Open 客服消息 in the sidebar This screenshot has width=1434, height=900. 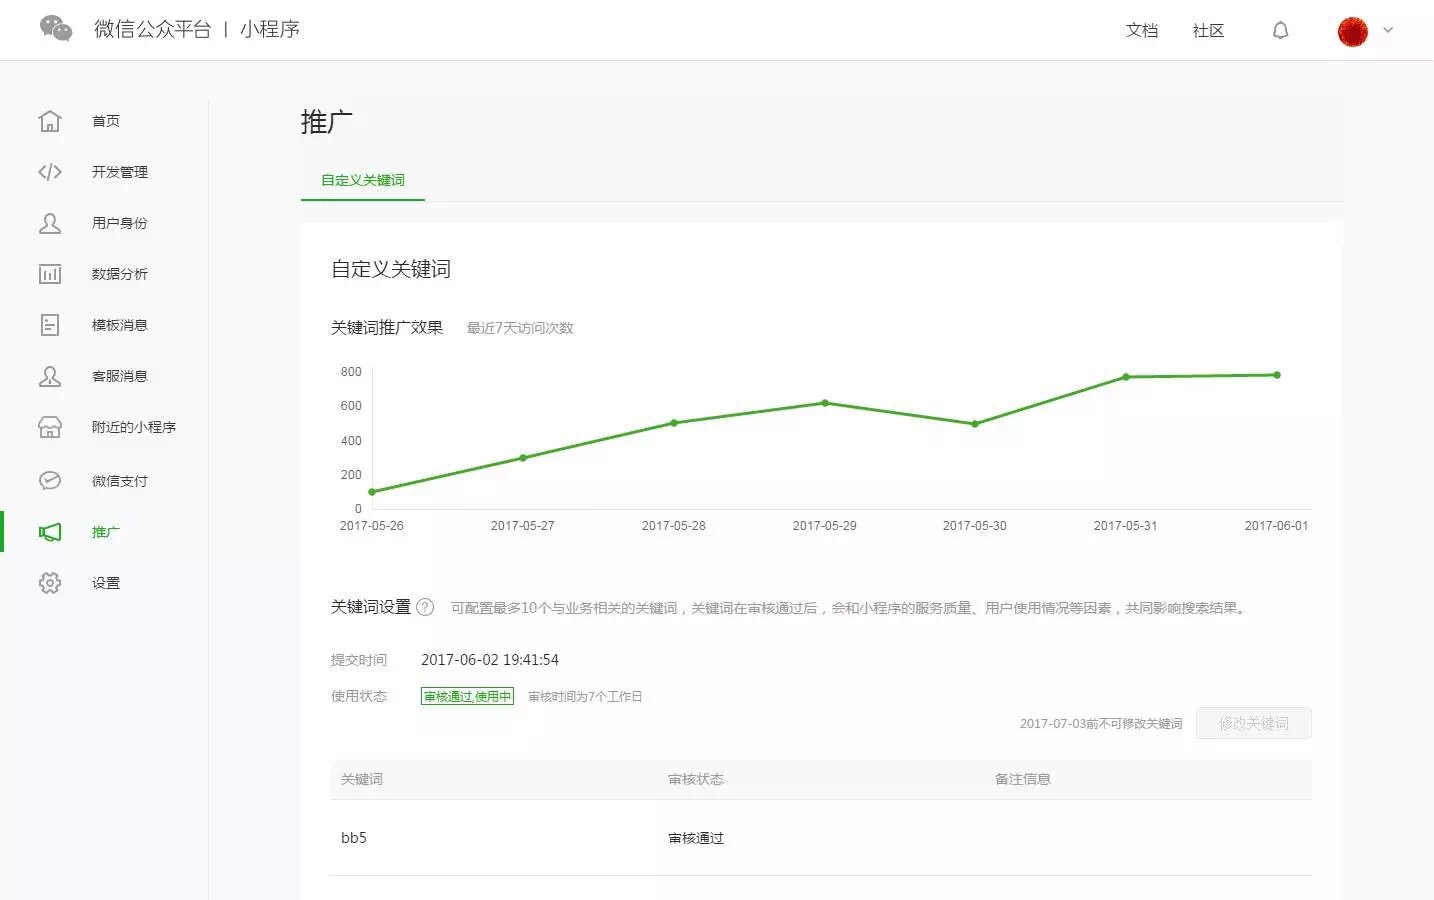119,376
